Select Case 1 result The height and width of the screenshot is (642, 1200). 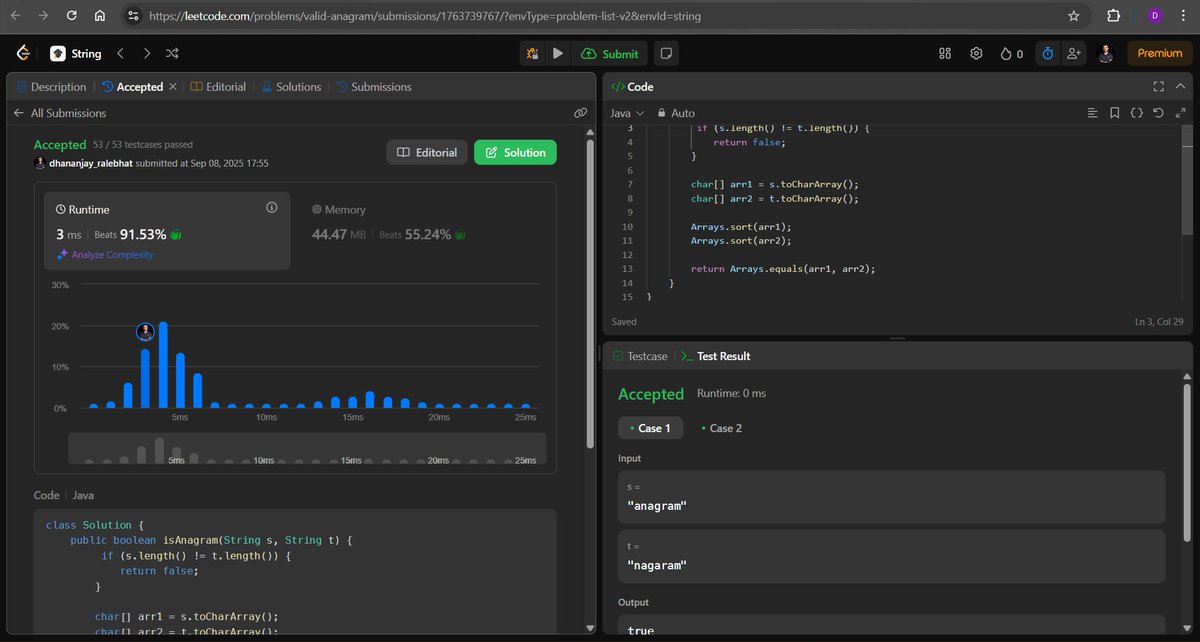pos(650,428)
